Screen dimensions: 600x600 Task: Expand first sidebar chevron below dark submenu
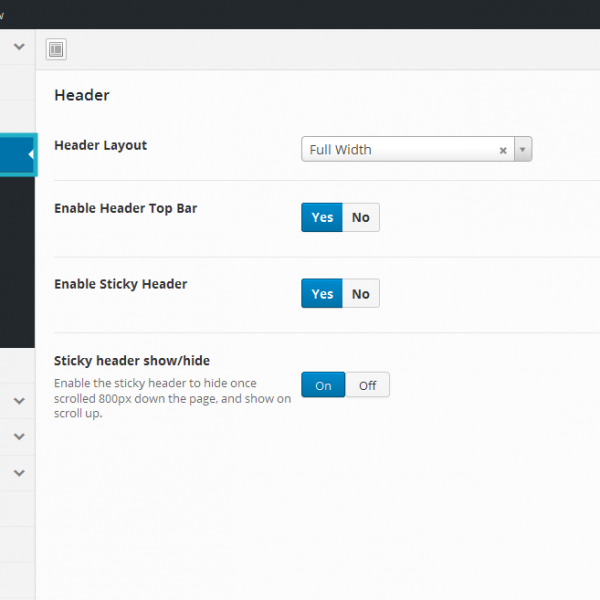point(19,401)
